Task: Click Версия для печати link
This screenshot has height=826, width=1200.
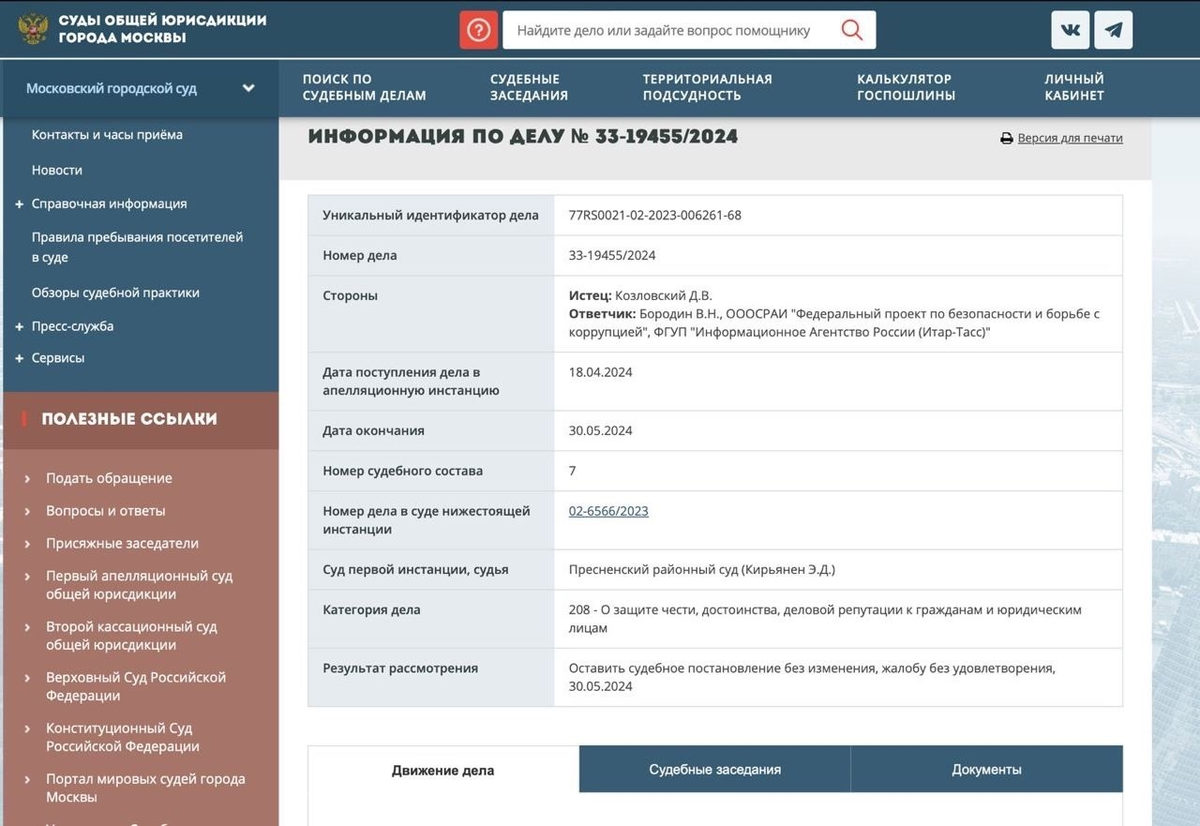Action: pyautogui.click(x=1070, y=139)
